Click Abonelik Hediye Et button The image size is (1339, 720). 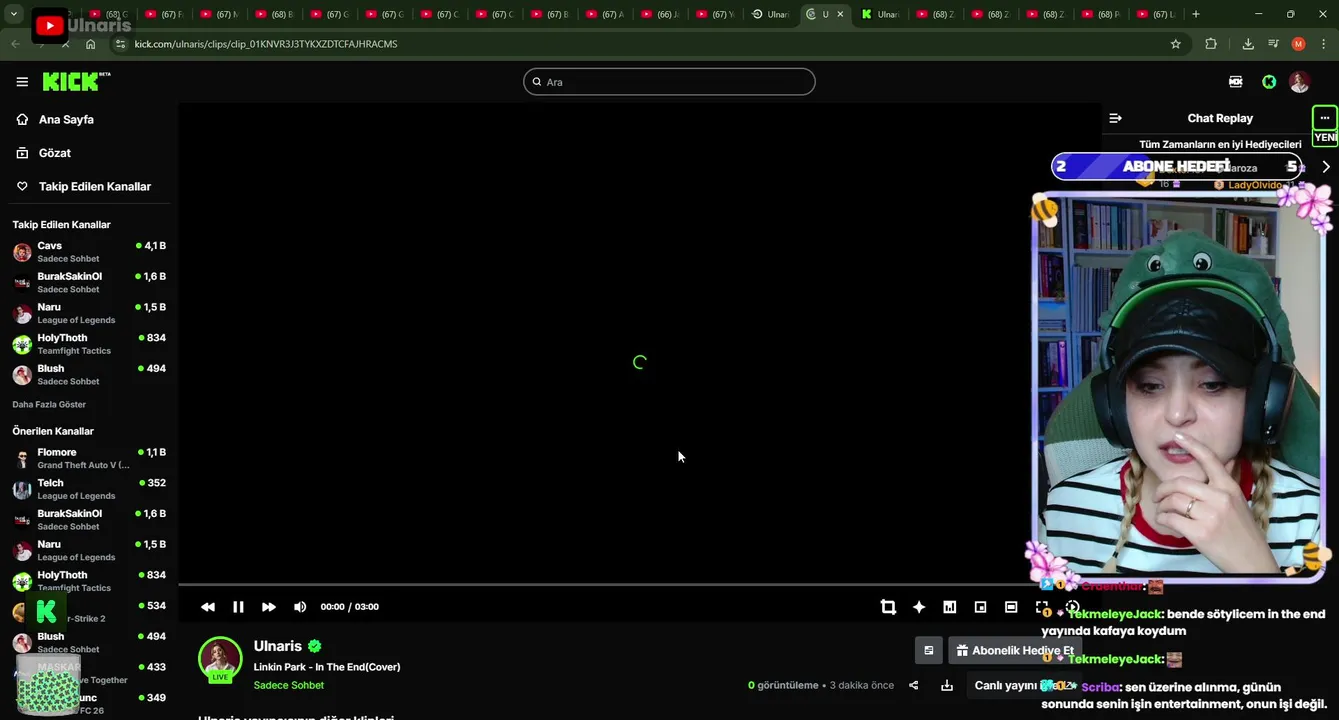1013,651
